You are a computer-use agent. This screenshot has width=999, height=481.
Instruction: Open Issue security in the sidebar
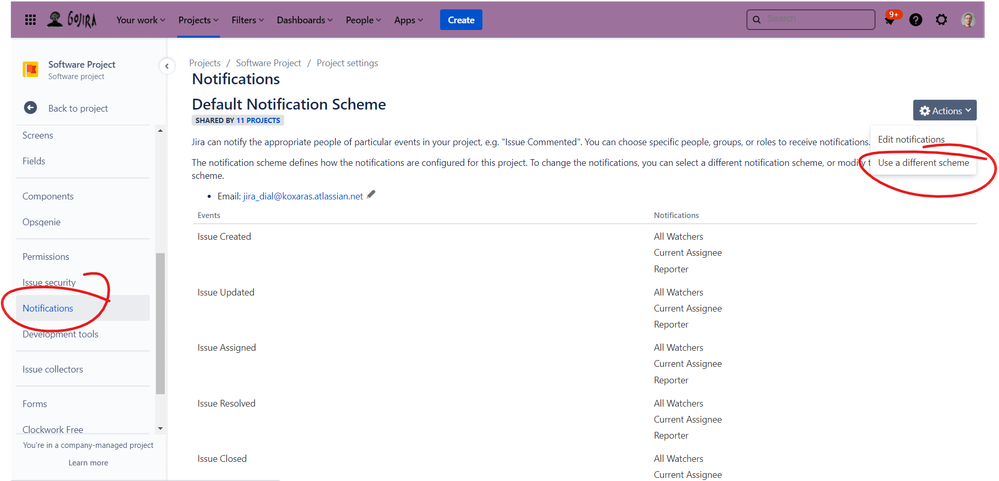click(x=49, y=282)
